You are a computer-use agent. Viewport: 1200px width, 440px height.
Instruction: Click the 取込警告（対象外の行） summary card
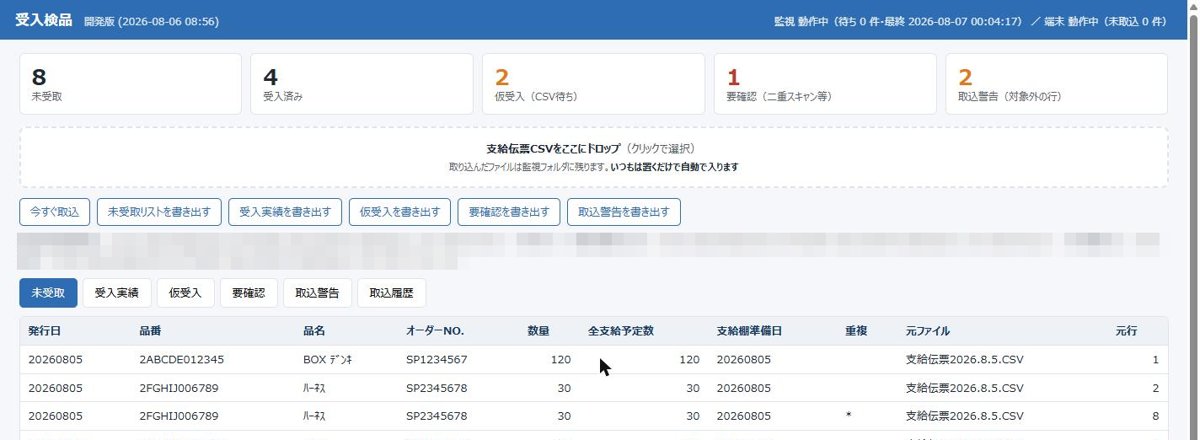pyautogui.click(x=1057, y=84)
